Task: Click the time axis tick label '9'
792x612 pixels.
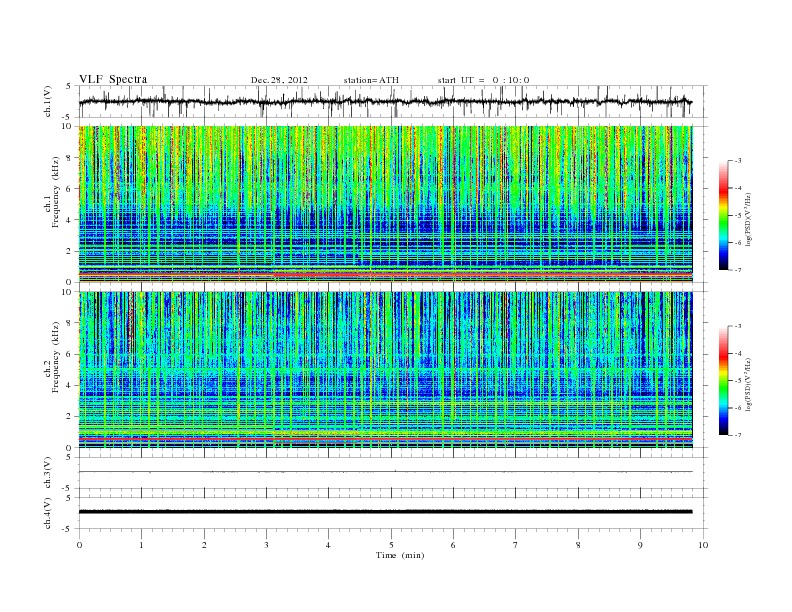Action: point(640,545)
